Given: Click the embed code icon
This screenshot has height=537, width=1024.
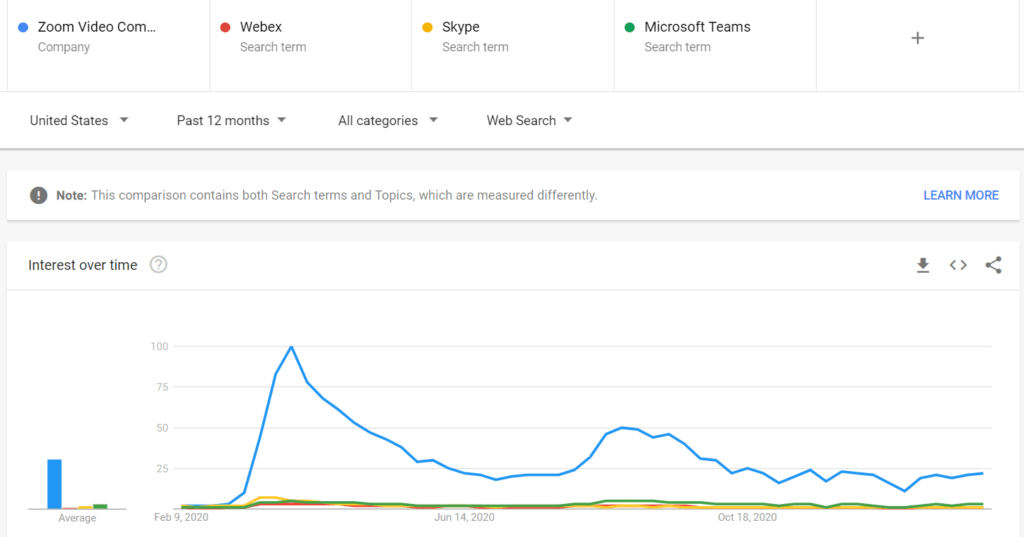Looking at the screenshot, I should pos(958,265).
